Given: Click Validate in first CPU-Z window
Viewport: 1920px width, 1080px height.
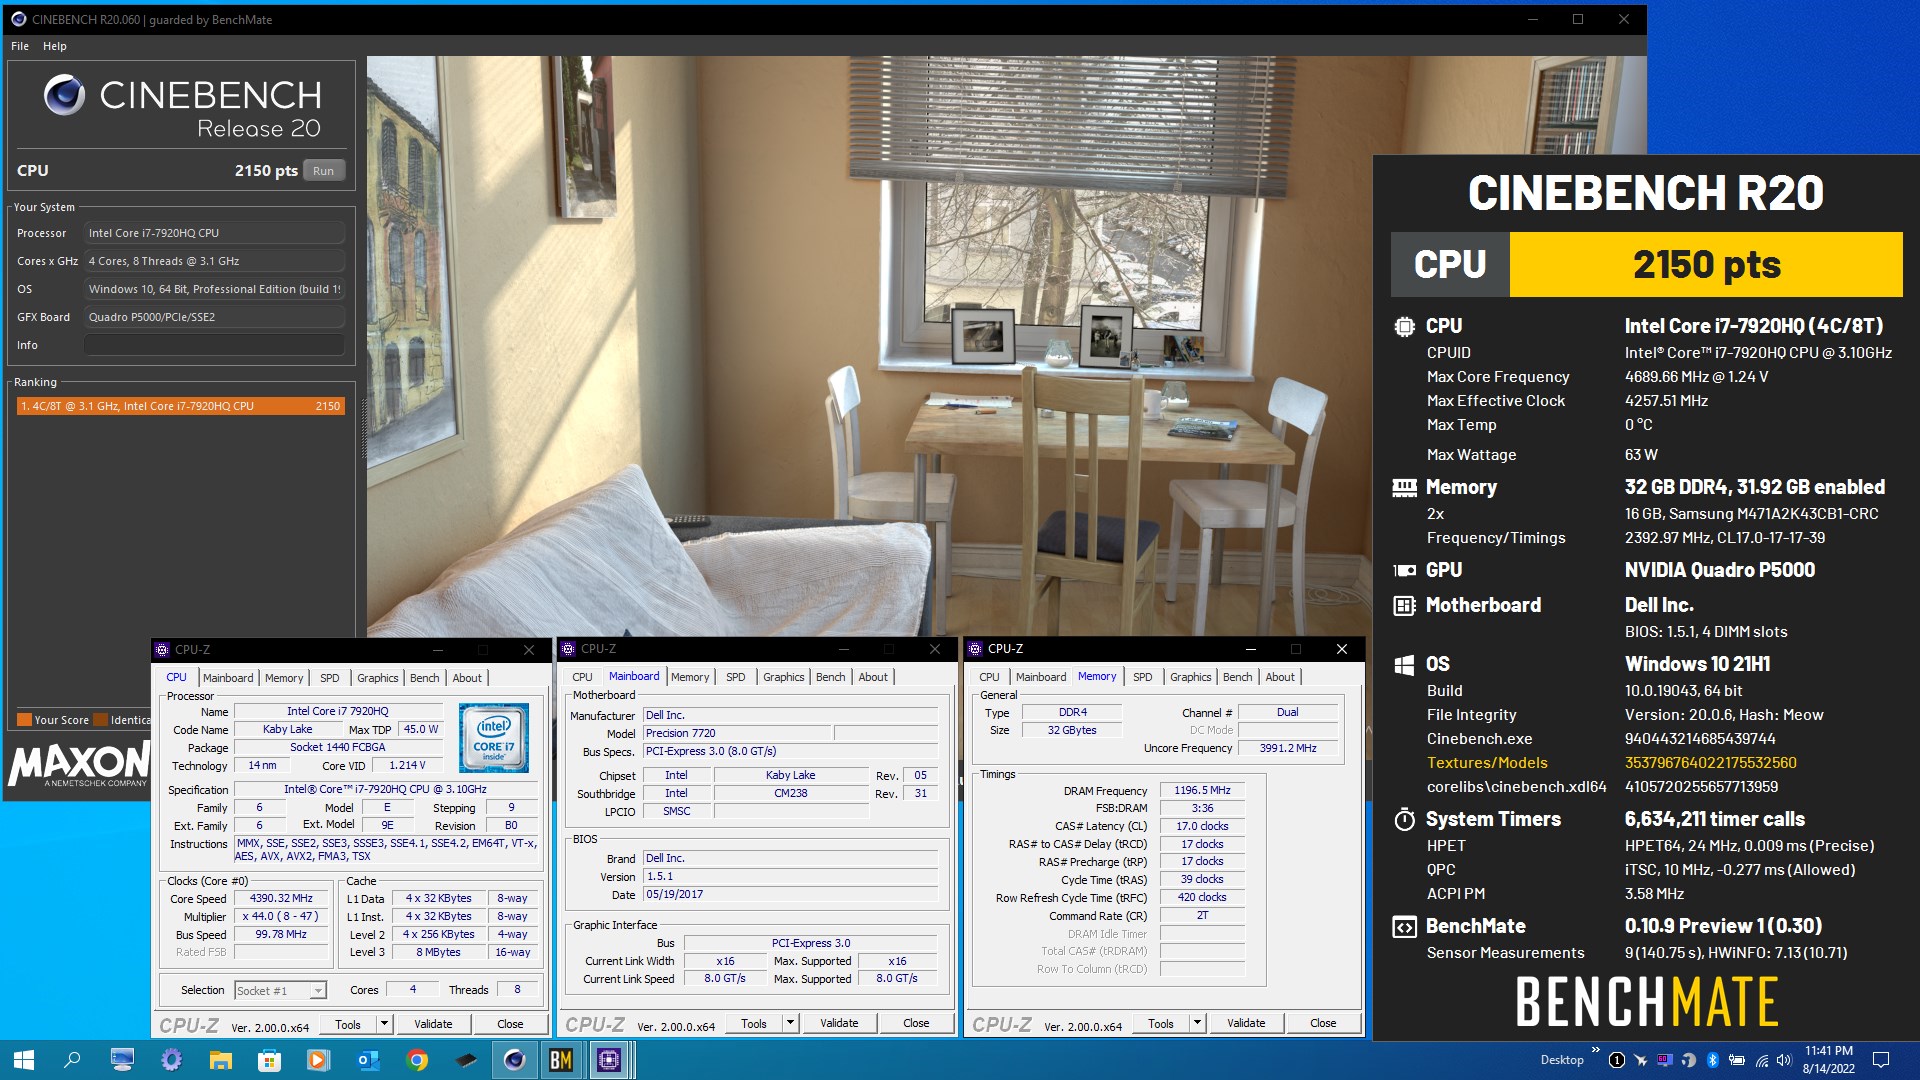Looking at the screenshot, I should [433, 1024].
